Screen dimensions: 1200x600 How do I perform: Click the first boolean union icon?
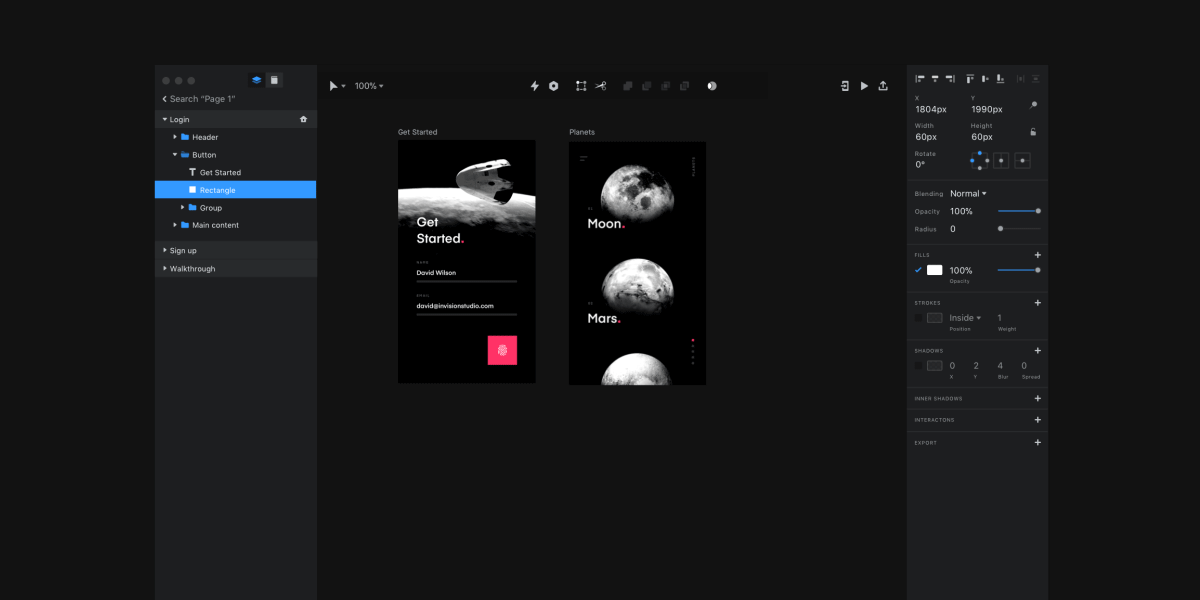pyautogui.click(x=628, y=86)
